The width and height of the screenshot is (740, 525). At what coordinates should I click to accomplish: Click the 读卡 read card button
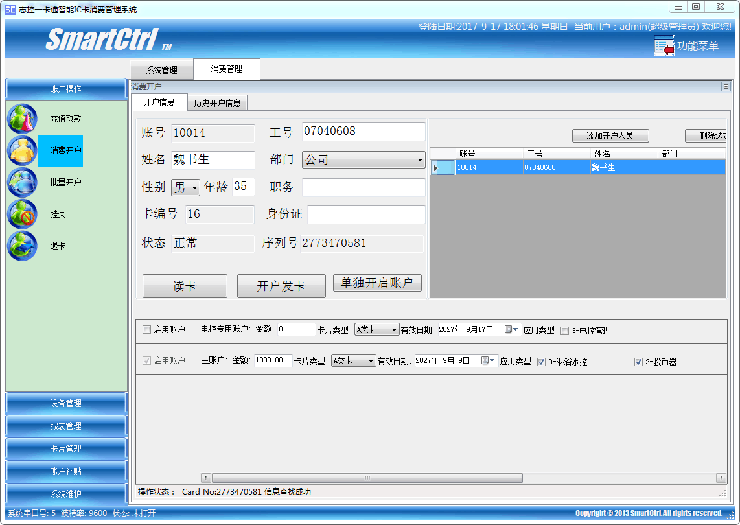184,286
